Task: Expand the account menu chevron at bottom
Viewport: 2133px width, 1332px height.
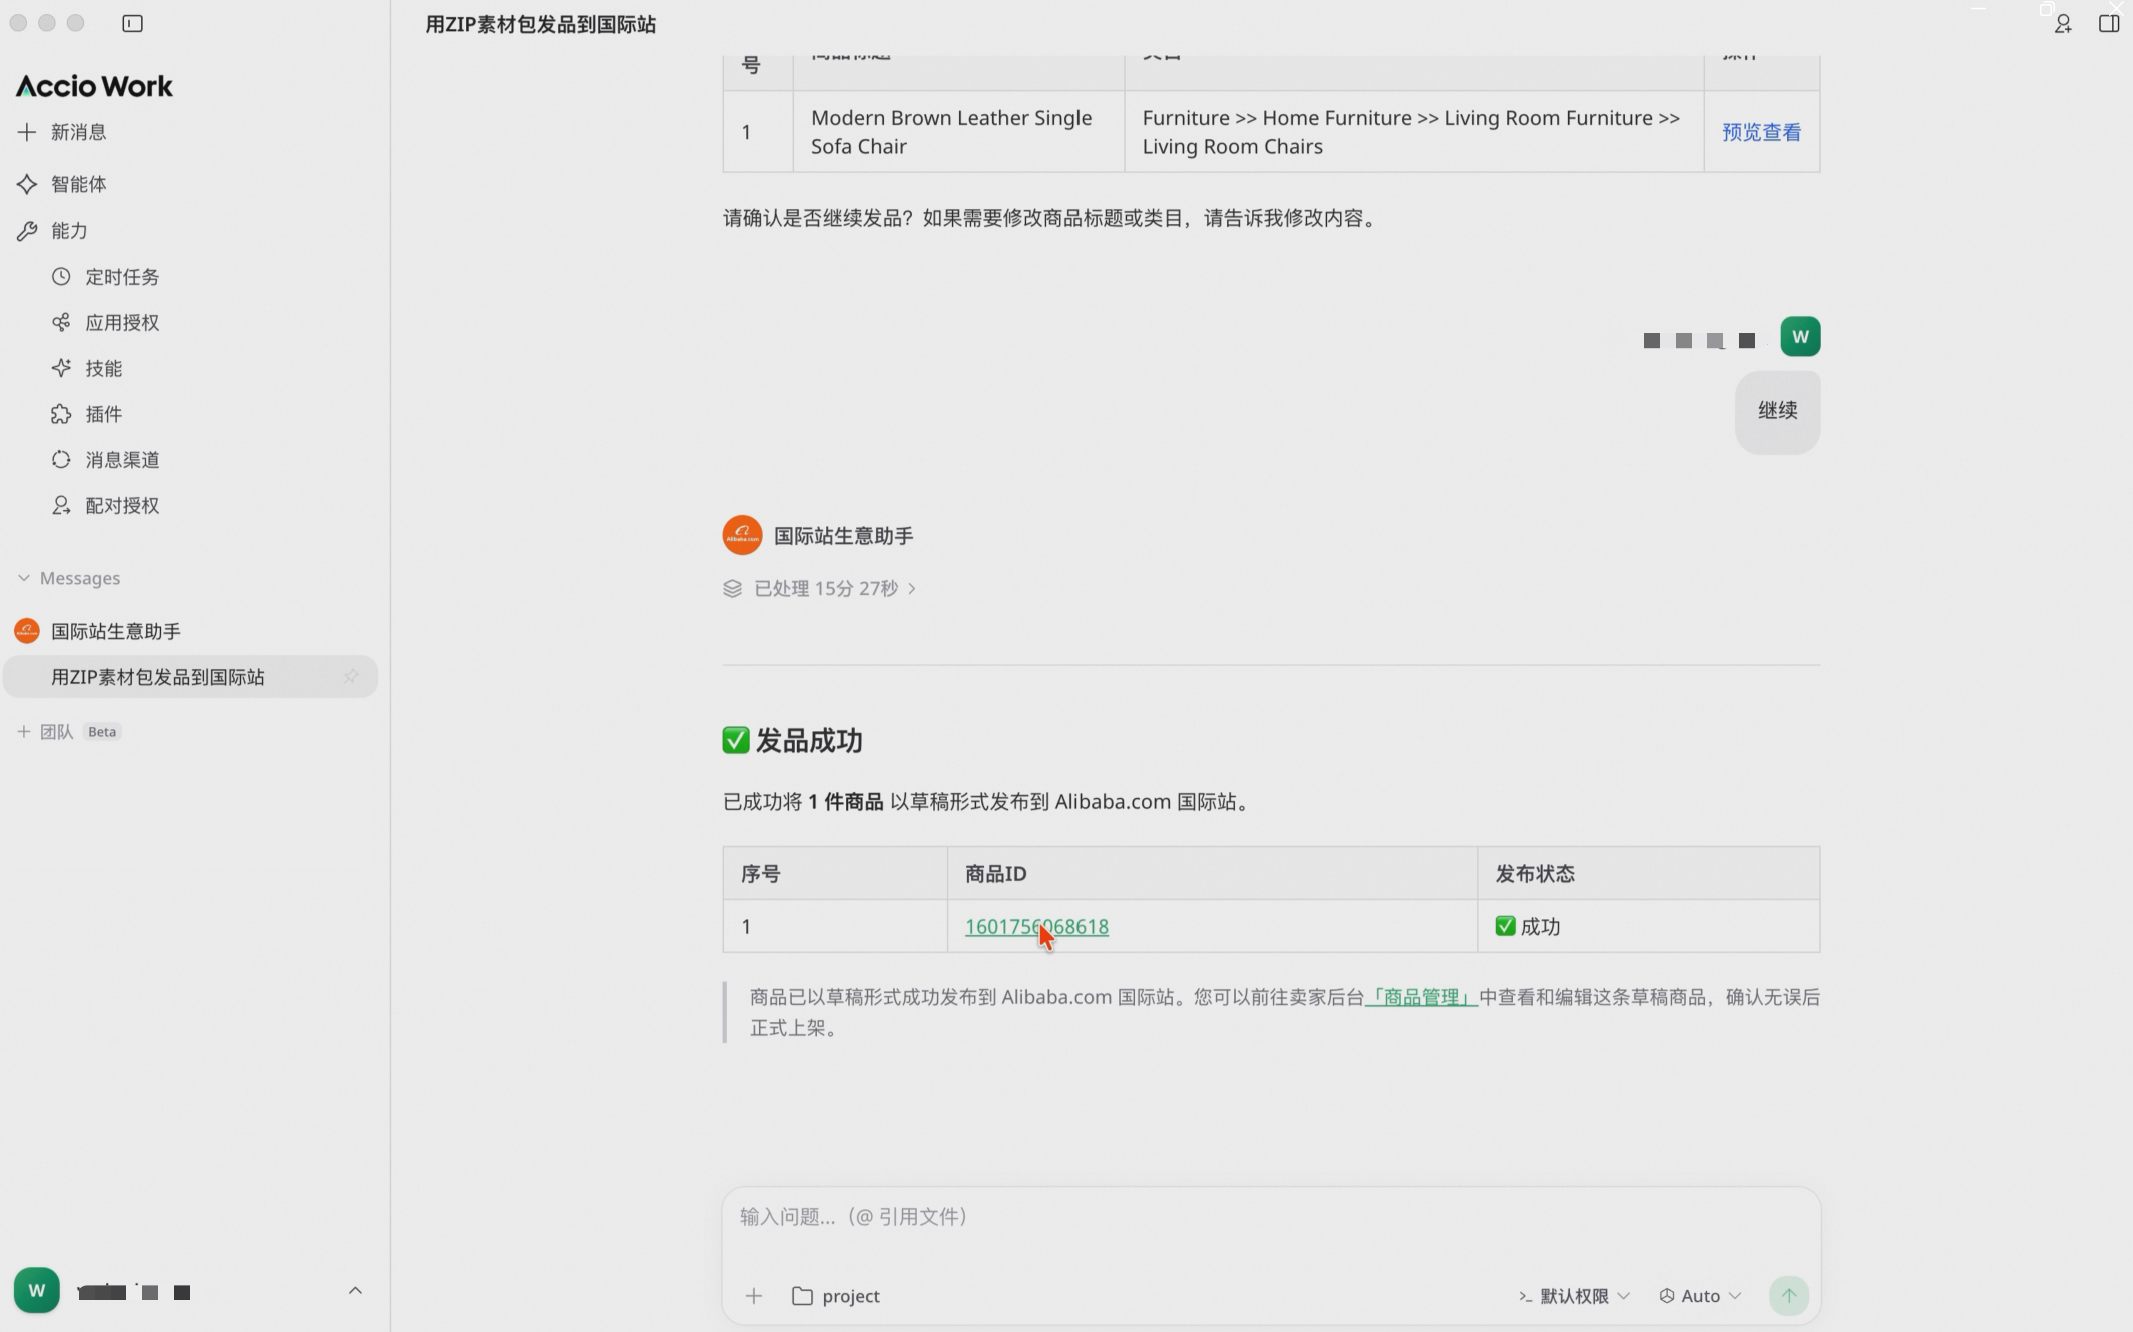Action: pyautogui.click(x=355, y=1291)
